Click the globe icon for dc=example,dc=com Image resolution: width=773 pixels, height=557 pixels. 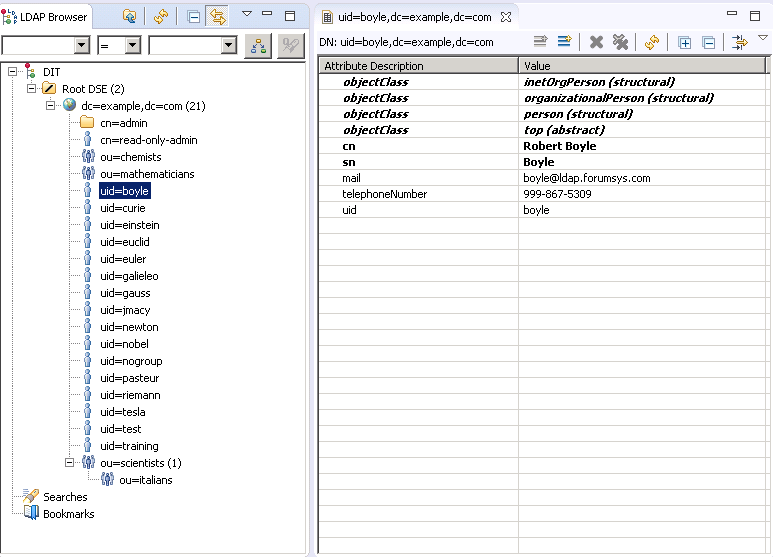pos(70,104)
